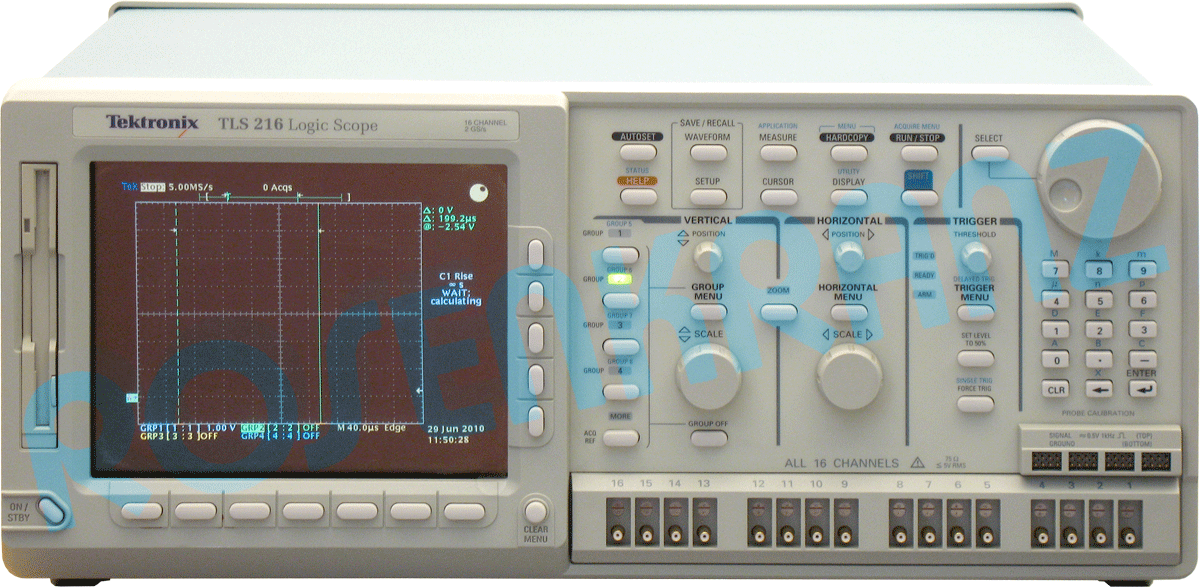Push the HELP button under STATUS

(x=638, y=197)
